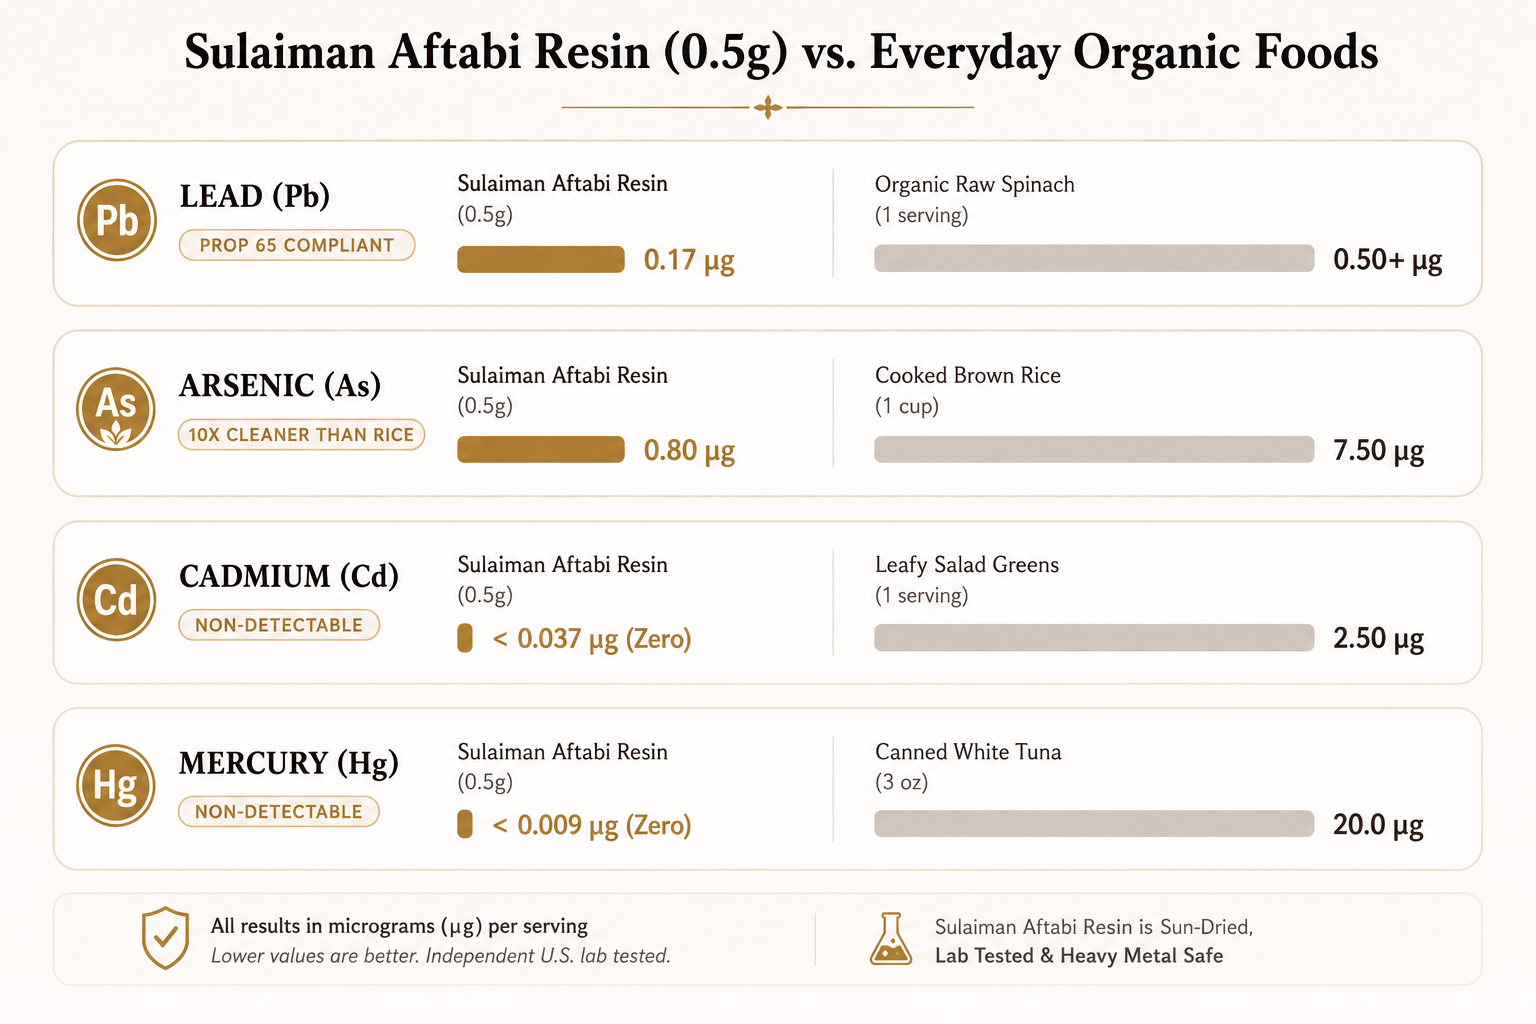Select the NON-DETECTABLE badge under Cadmium
This screenshot has height=1024, width=1536.
(279, 625)
